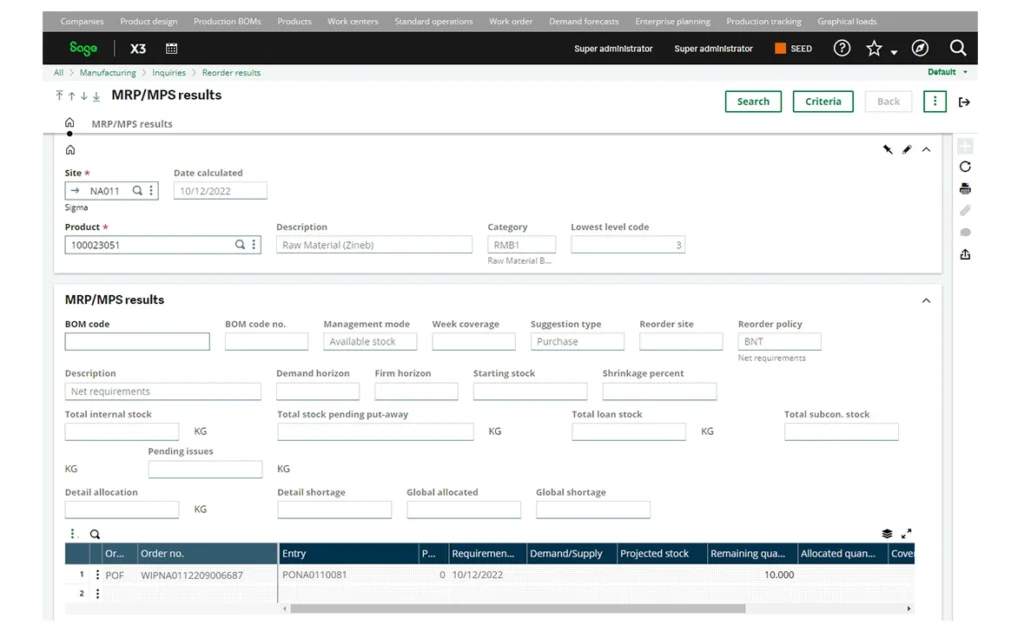Open the compass navigation icon

pos(919,48)
